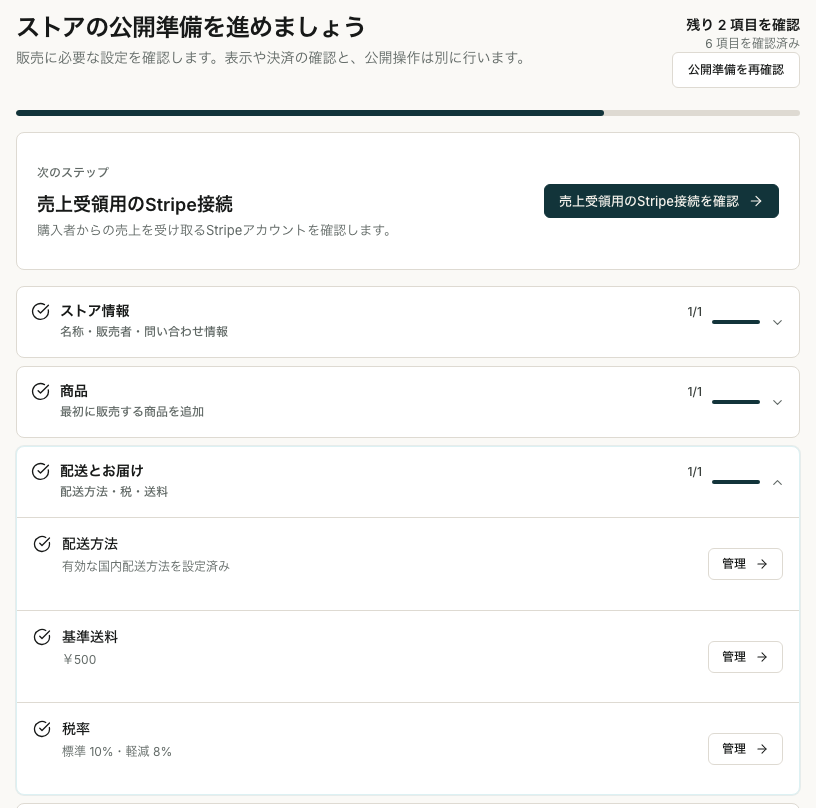
Task: Click the 公開準備を再確認 button
Action: click(x=736, y=70)
